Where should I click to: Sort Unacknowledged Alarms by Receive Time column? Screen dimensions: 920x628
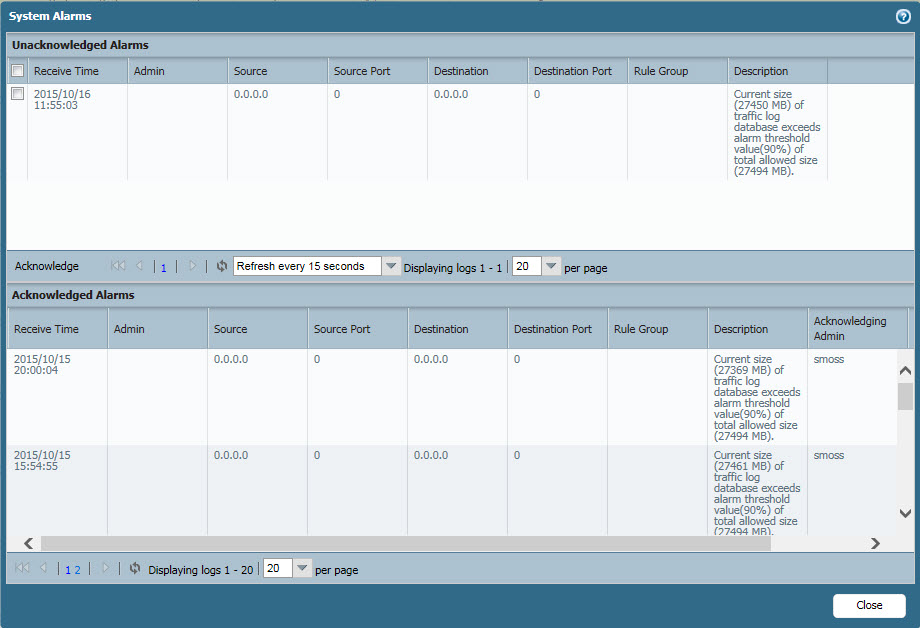66,71
